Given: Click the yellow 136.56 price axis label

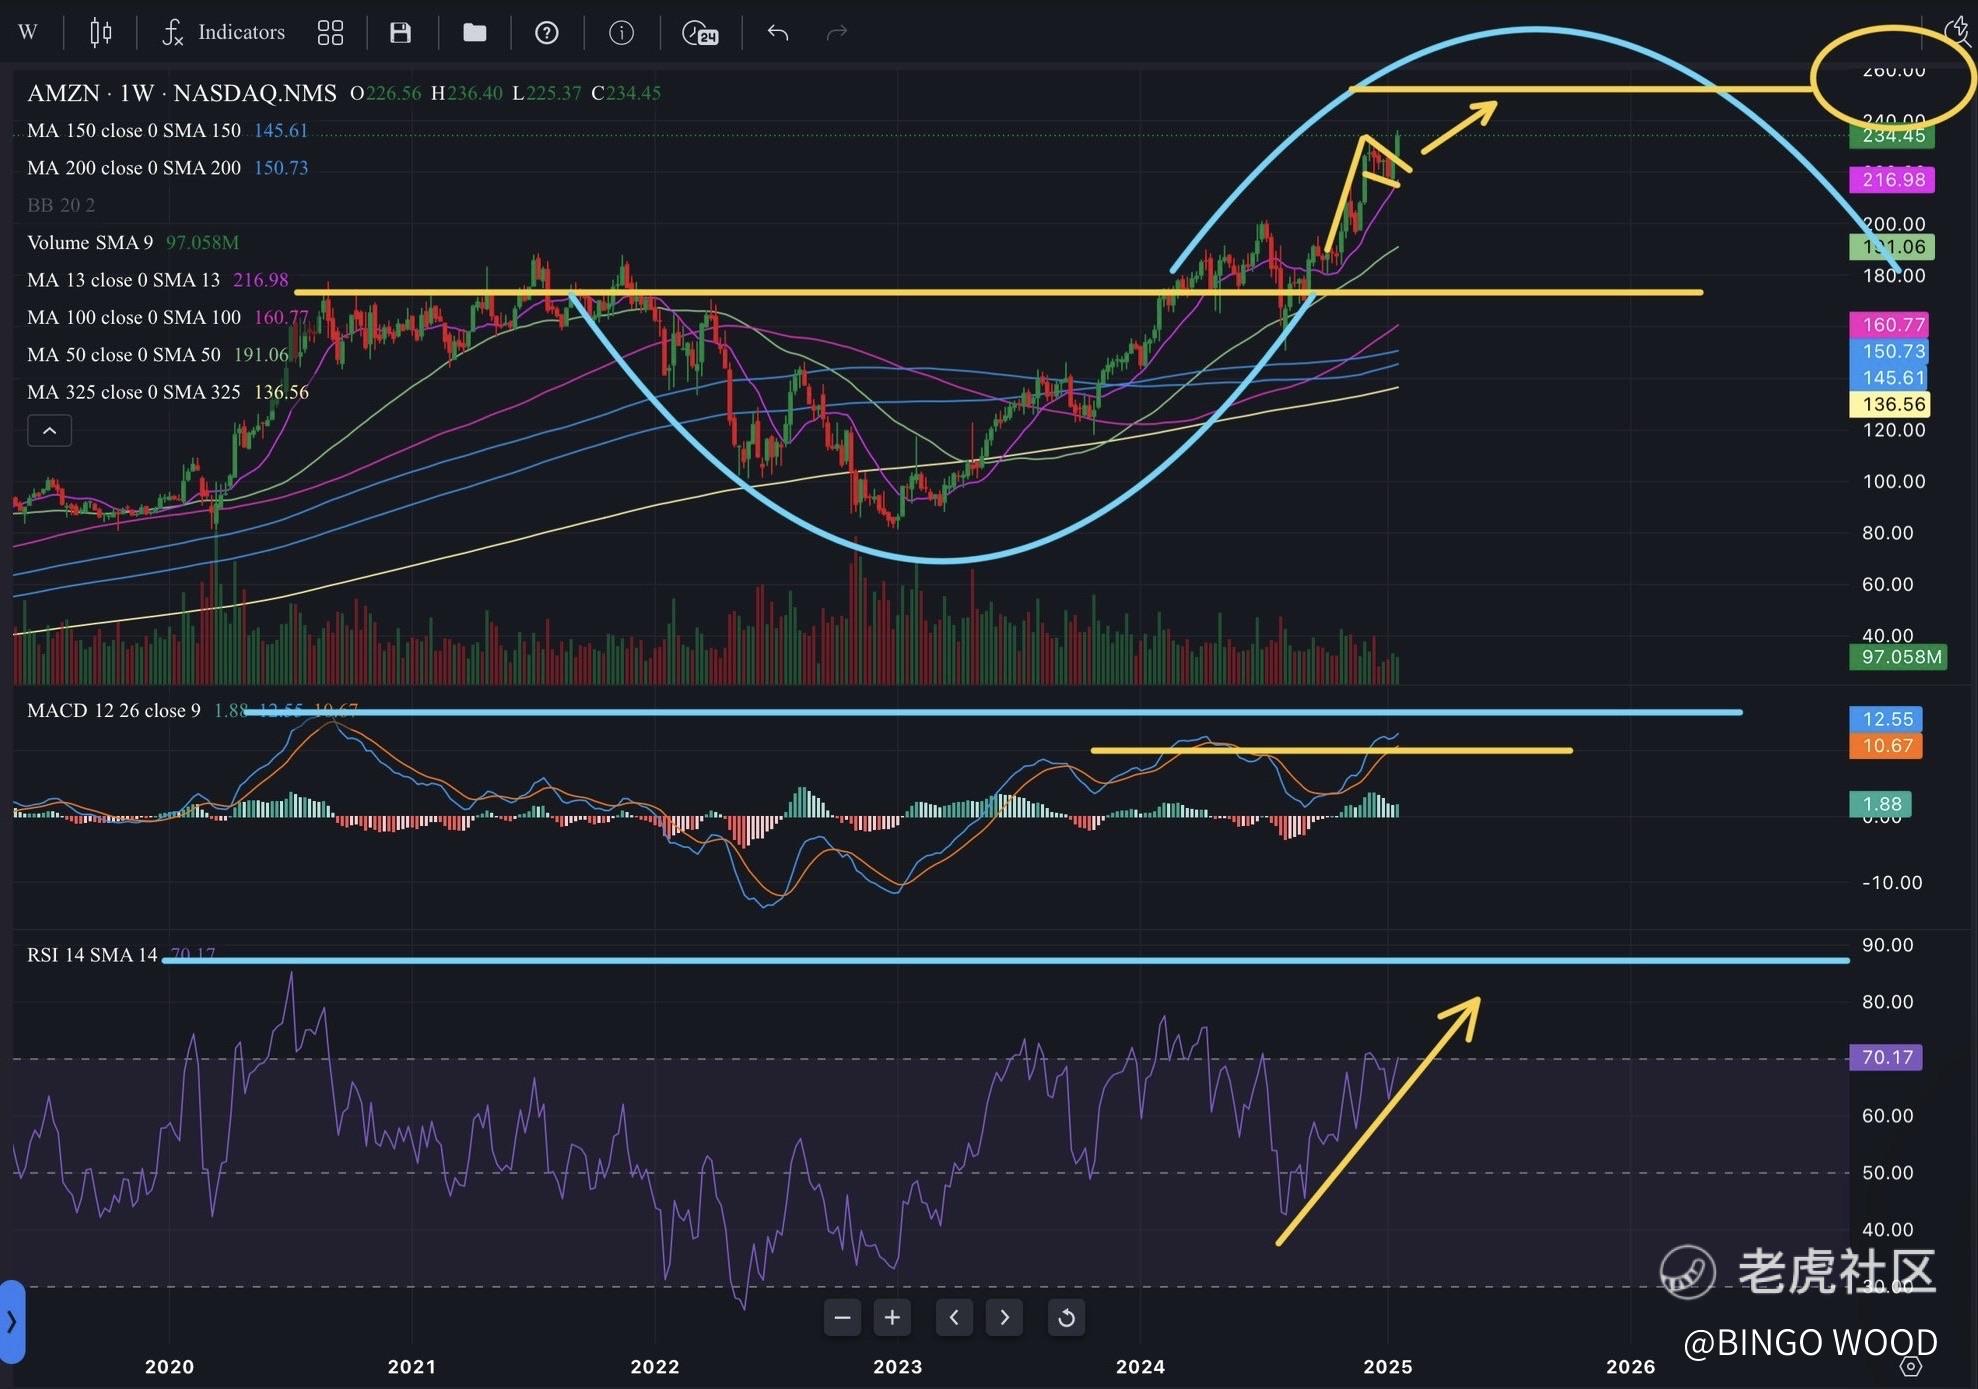Looking at the screenshot, I should [x=1890, y=404].
